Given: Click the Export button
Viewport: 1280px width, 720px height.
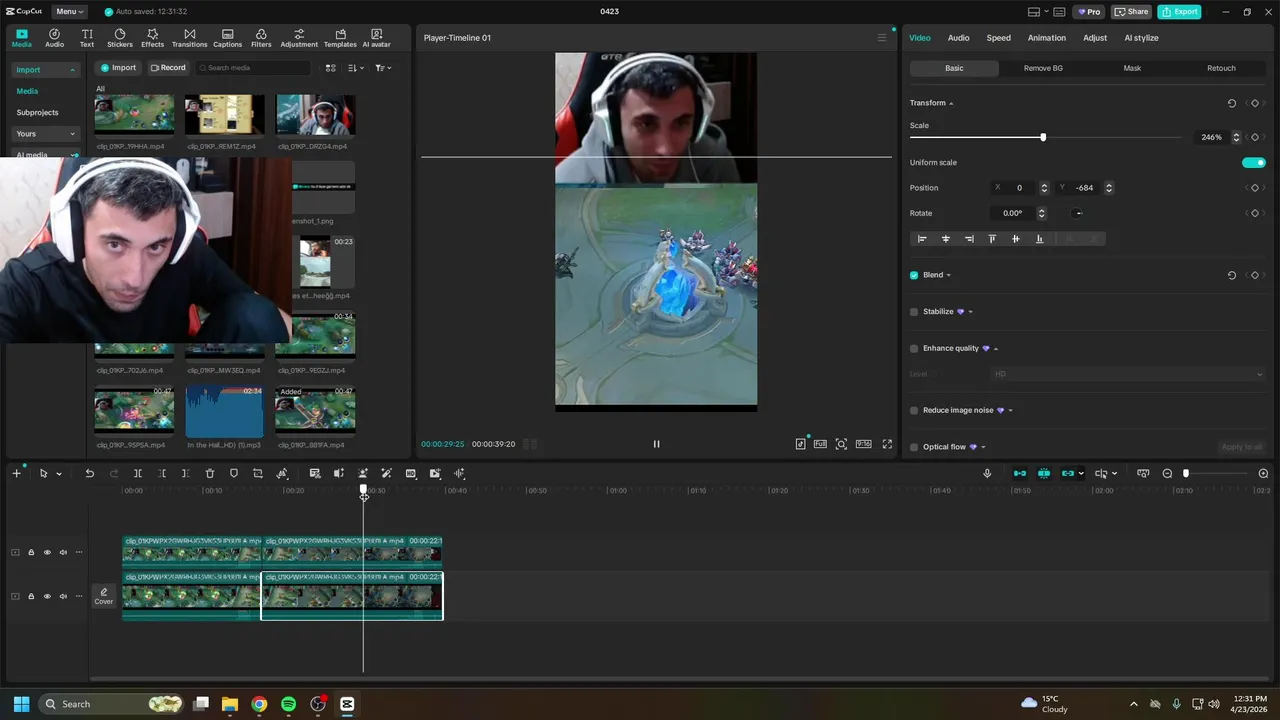Looking at the screenshot, I should (1180, 12).
